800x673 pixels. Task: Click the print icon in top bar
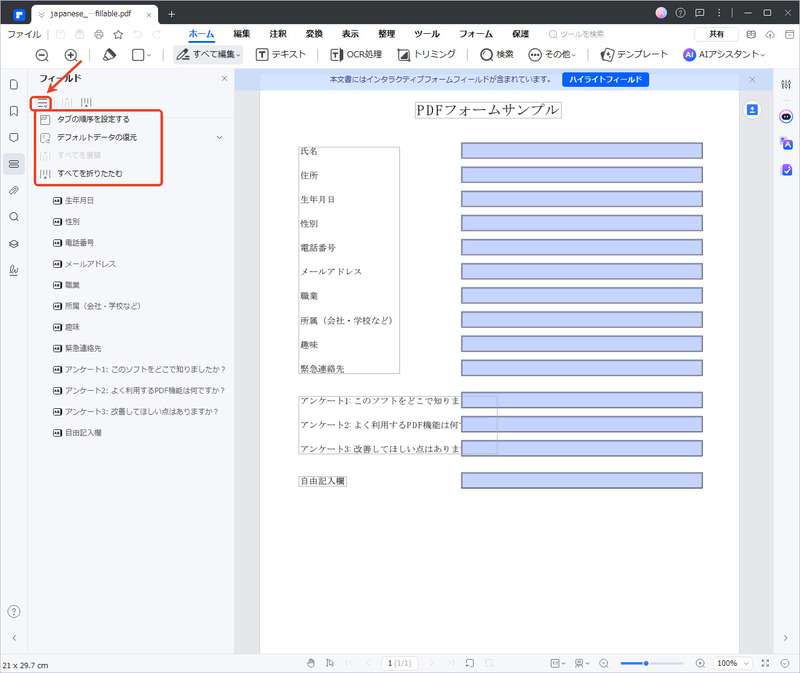[x=99, y=34]
